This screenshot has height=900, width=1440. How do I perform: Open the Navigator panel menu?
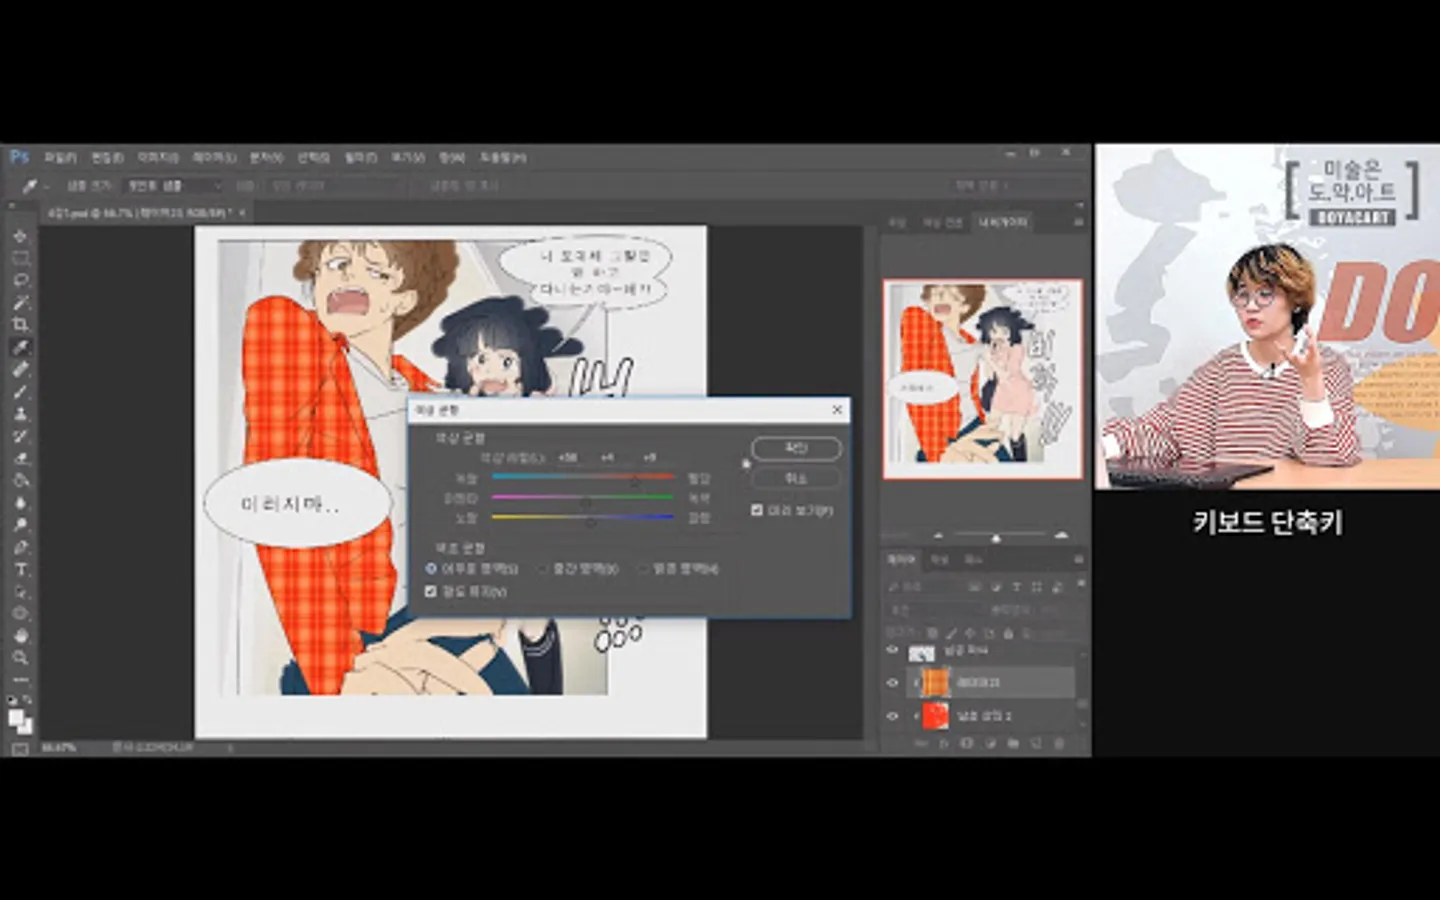1078,221
